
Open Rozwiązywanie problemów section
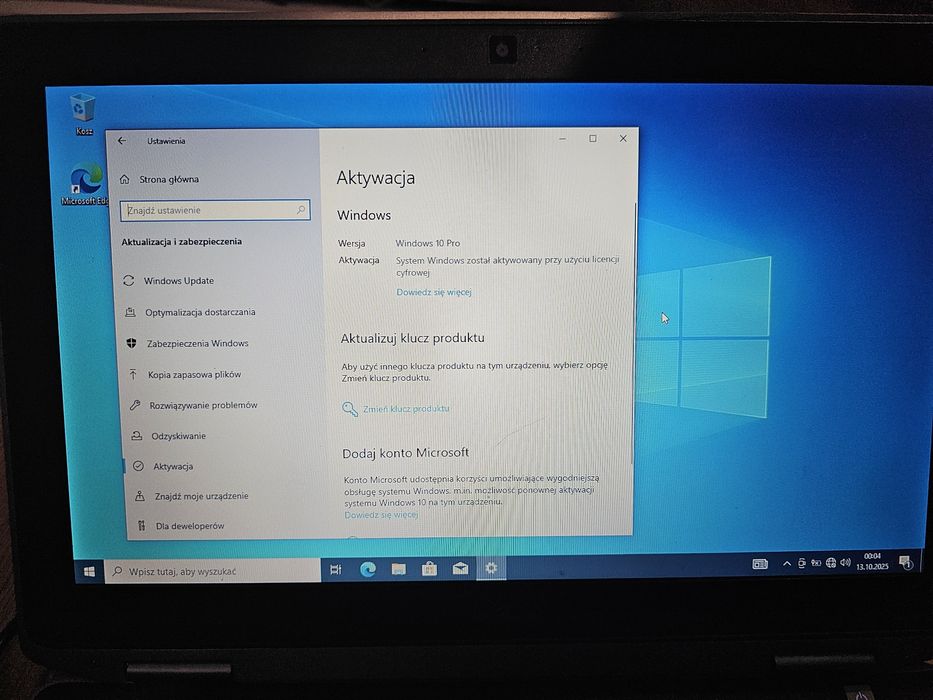pyautogui.click(x=194, y=405)
